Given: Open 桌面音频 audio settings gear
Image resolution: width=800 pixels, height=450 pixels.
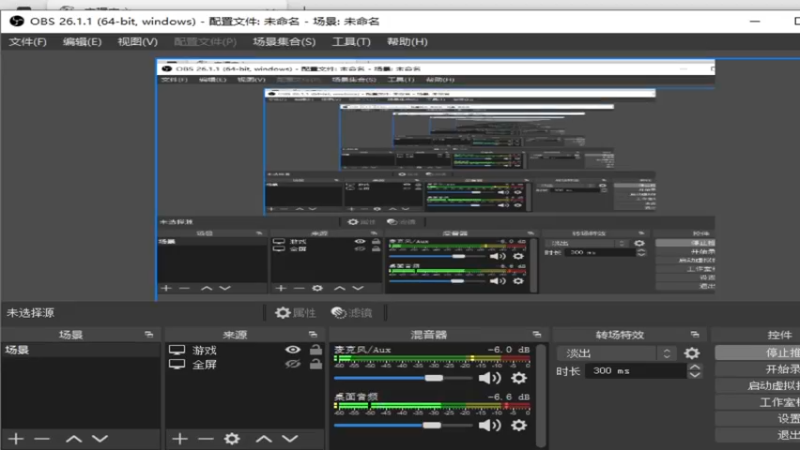Looking at the screenshot, I should tap(518, 425).
